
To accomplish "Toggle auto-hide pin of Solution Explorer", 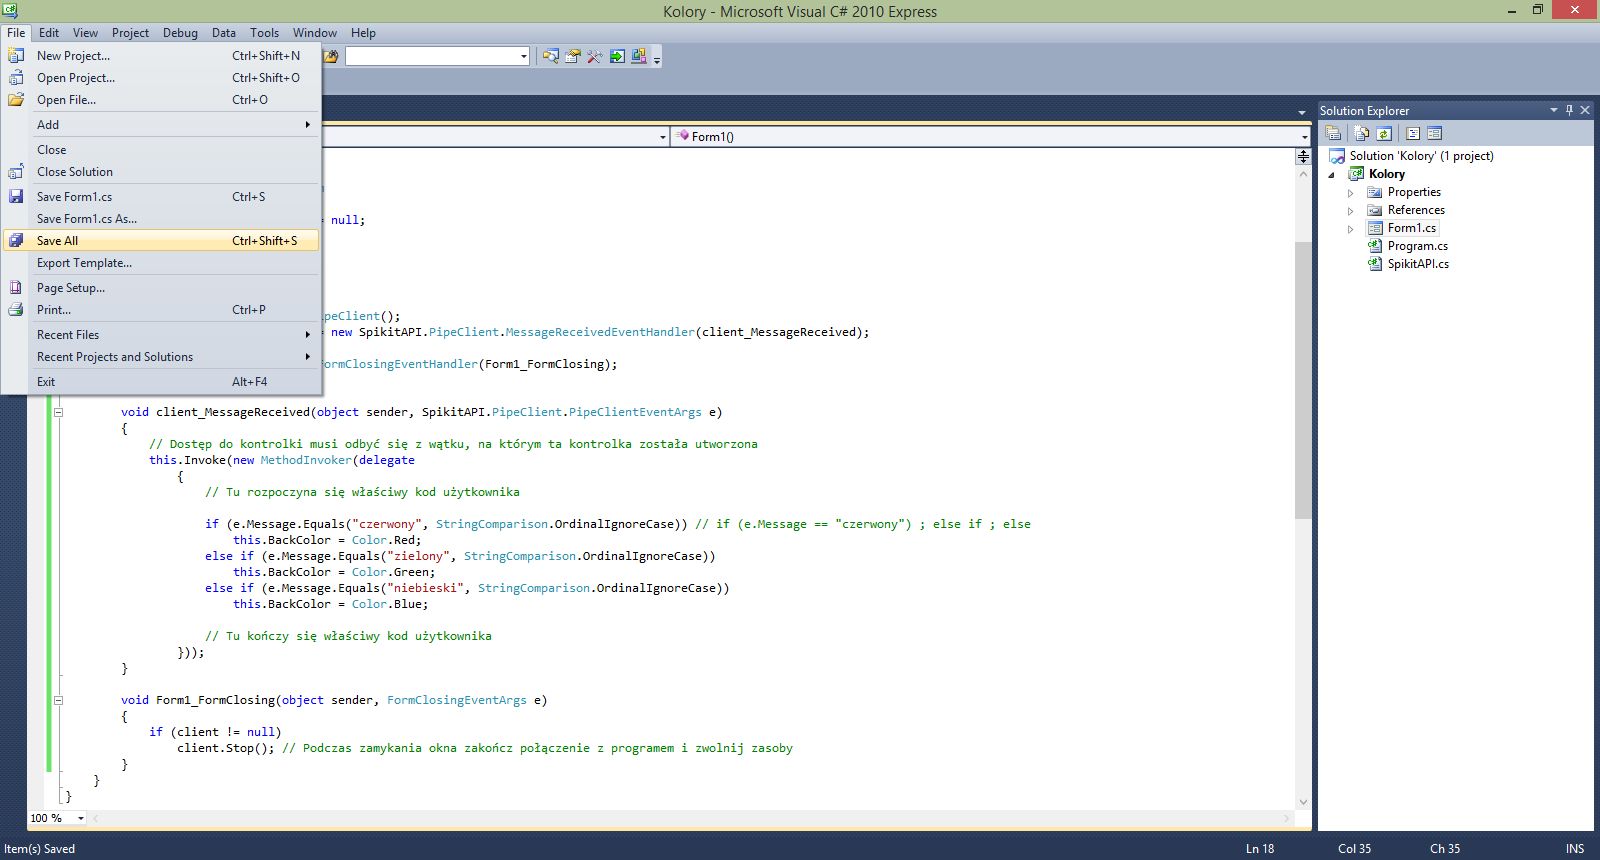I will point(1569,110).
